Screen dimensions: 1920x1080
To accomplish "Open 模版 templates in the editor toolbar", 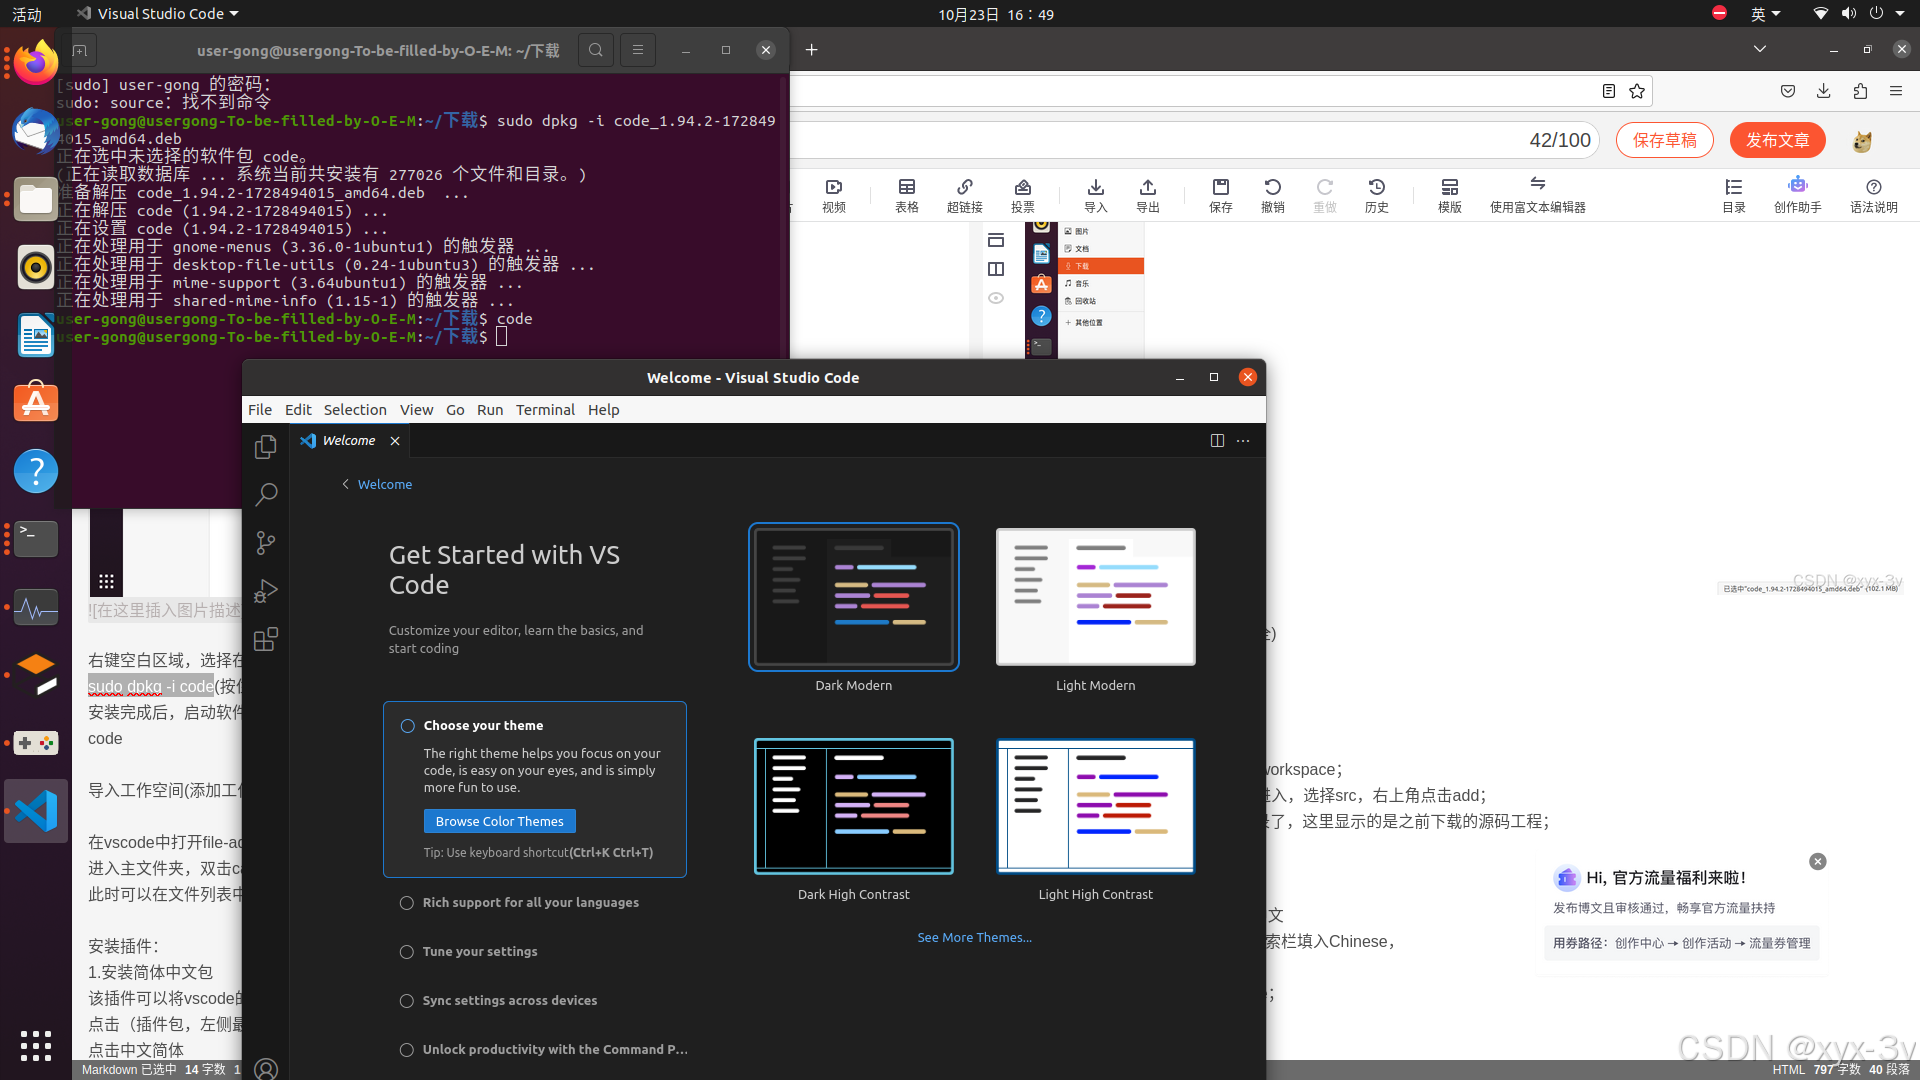I will pos(1450,195).
